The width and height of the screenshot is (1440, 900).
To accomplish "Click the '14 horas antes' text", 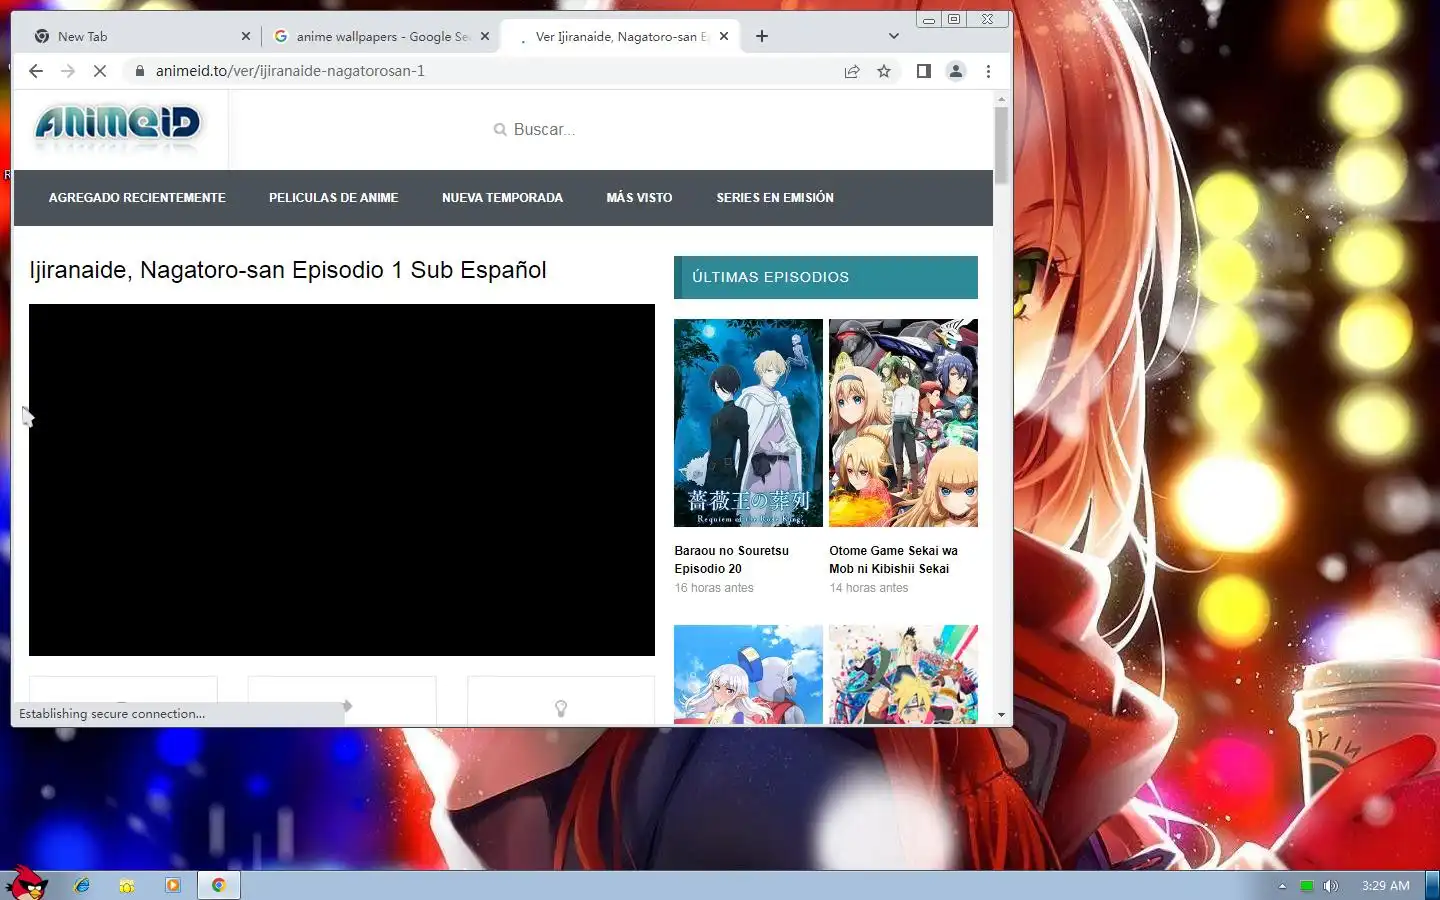I will [869, 588].
